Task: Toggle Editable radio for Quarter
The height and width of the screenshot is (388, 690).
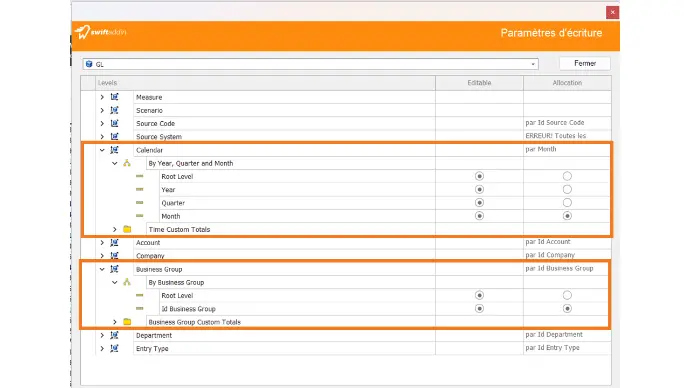Action: click(479, 202)
